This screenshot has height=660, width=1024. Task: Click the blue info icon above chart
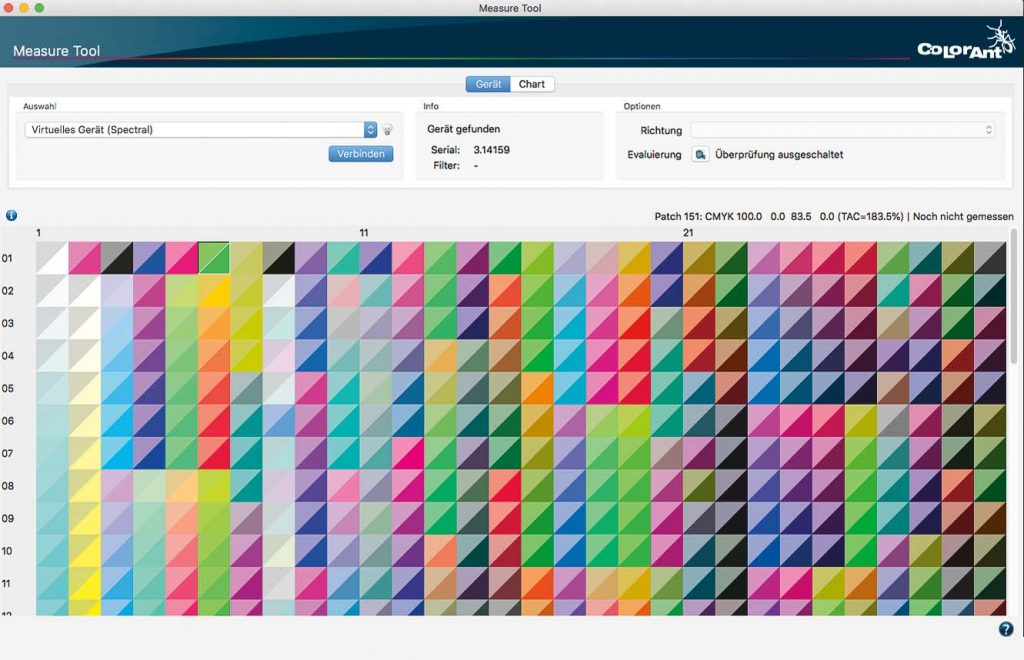[12, 215]
